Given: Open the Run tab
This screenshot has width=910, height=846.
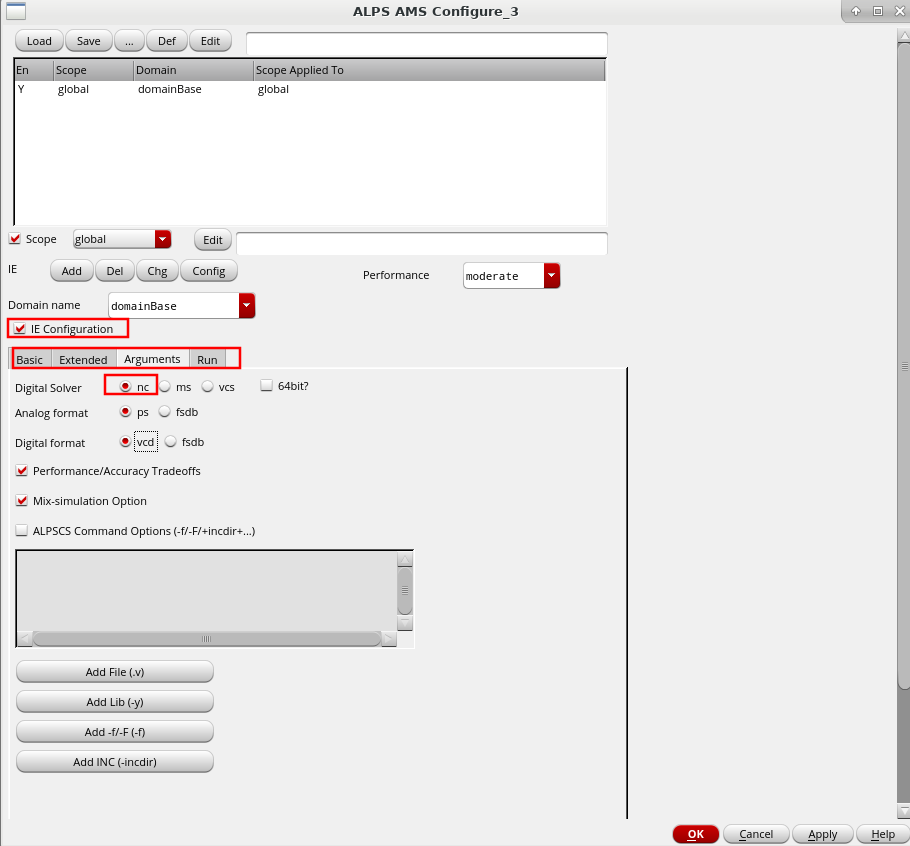Looking at the screenshot, I should click(207, 360).
